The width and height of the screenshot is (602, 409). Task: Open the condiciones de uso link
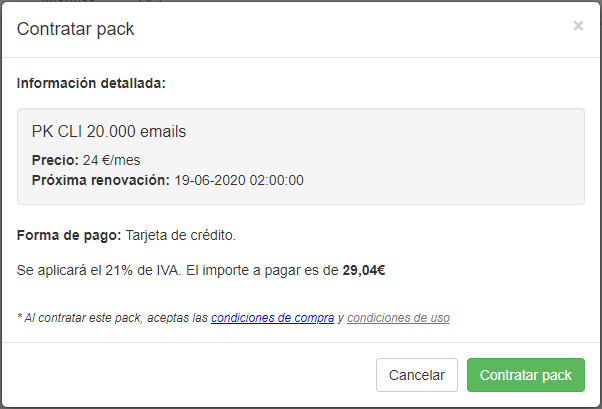[x=398, y=318]
